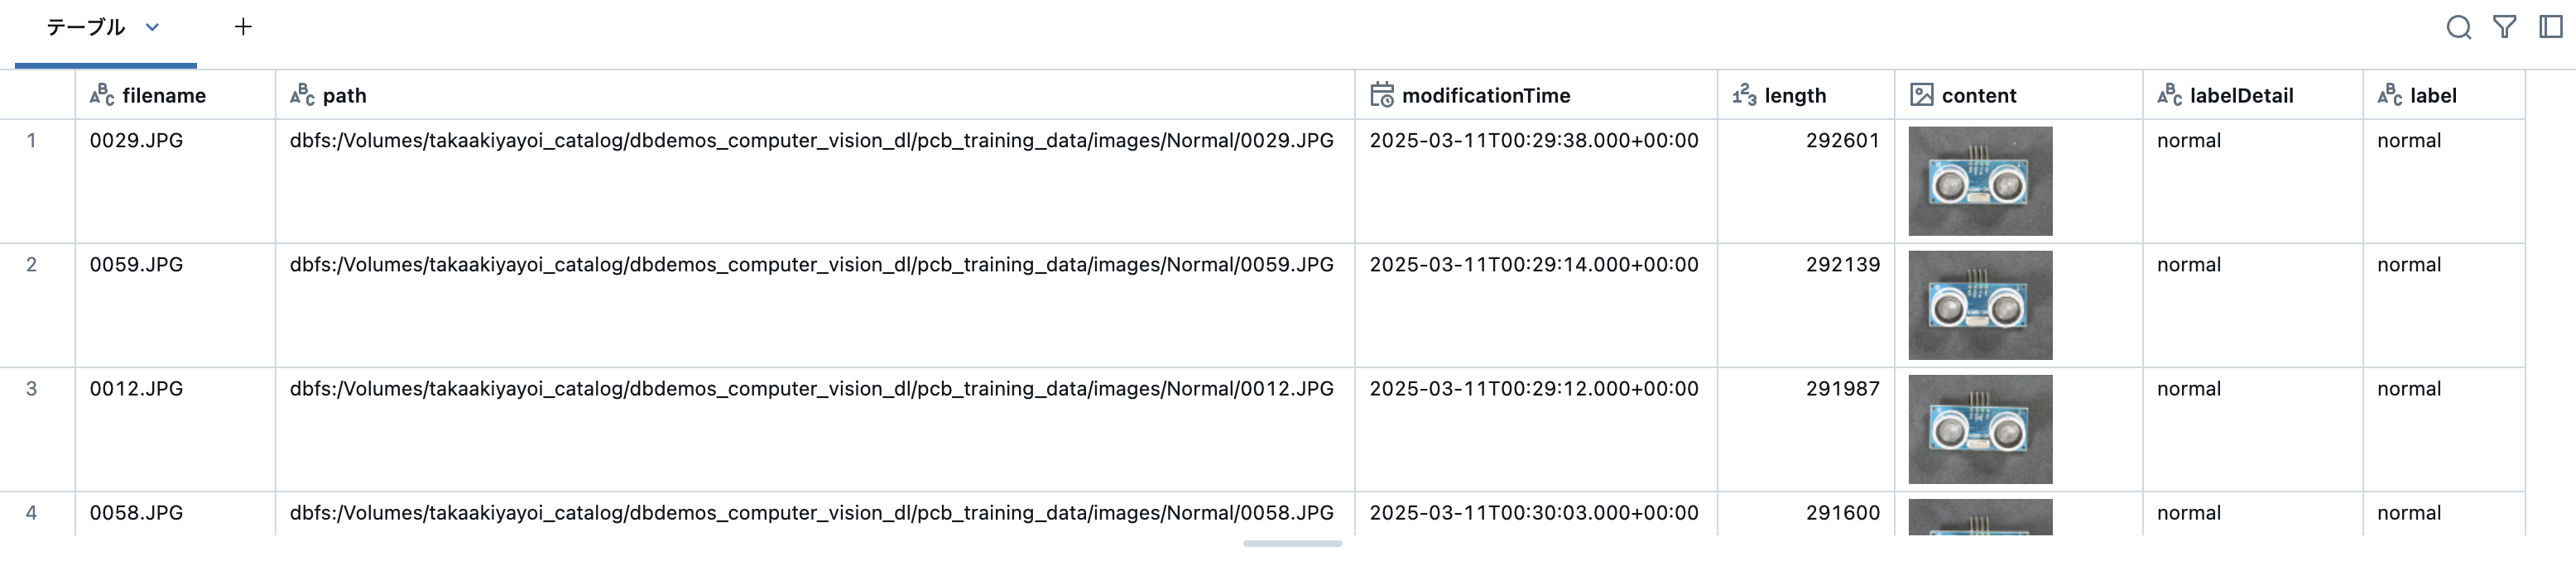Click the string type icon on label column
Viewport: 2576px width, 561px height.
click(2389, 95)
